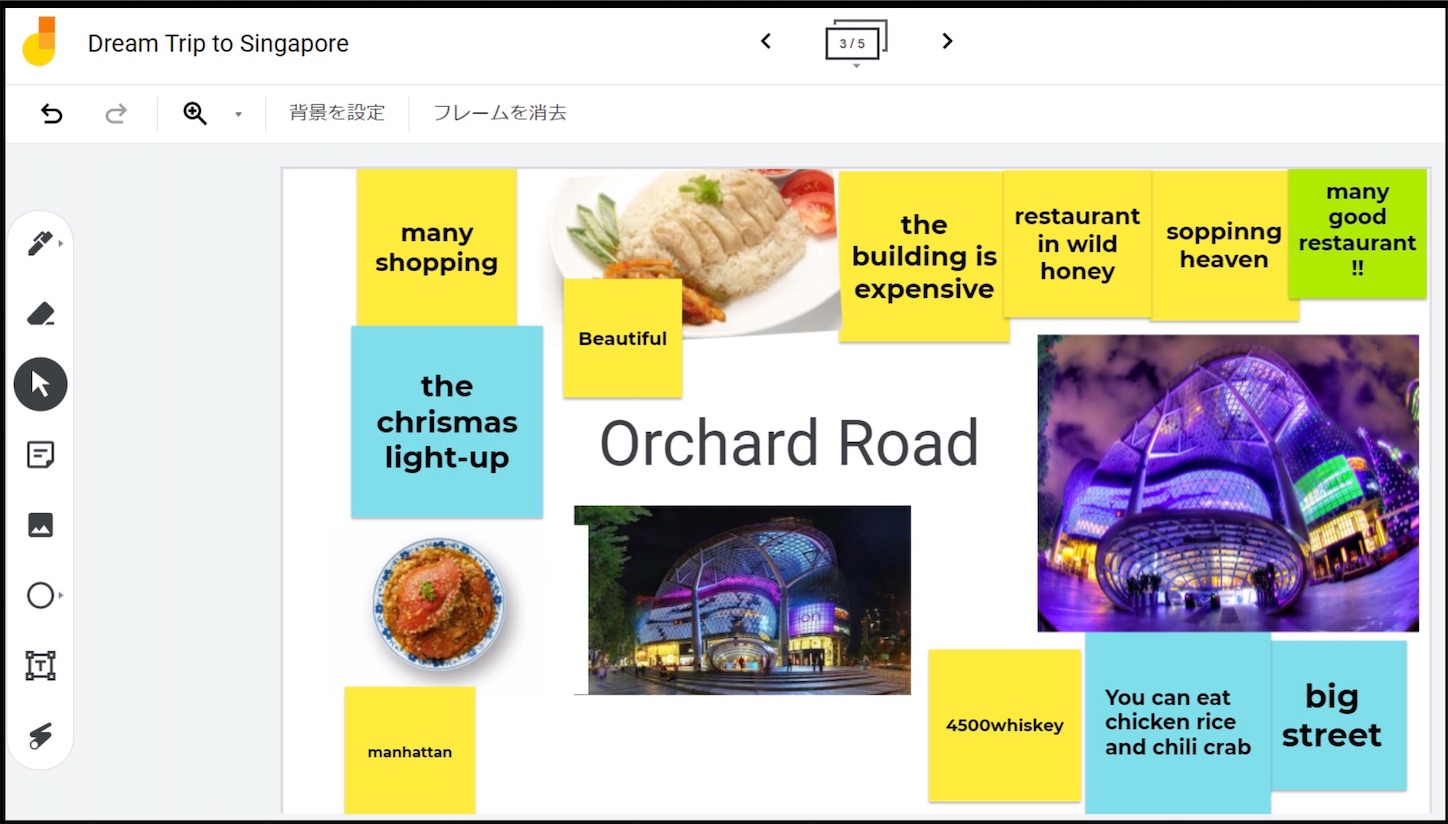This screenshot has height=824, width=1448.
Task: Select the Circle shape tool
Action: pyautogui.click(x=40, y=596)
